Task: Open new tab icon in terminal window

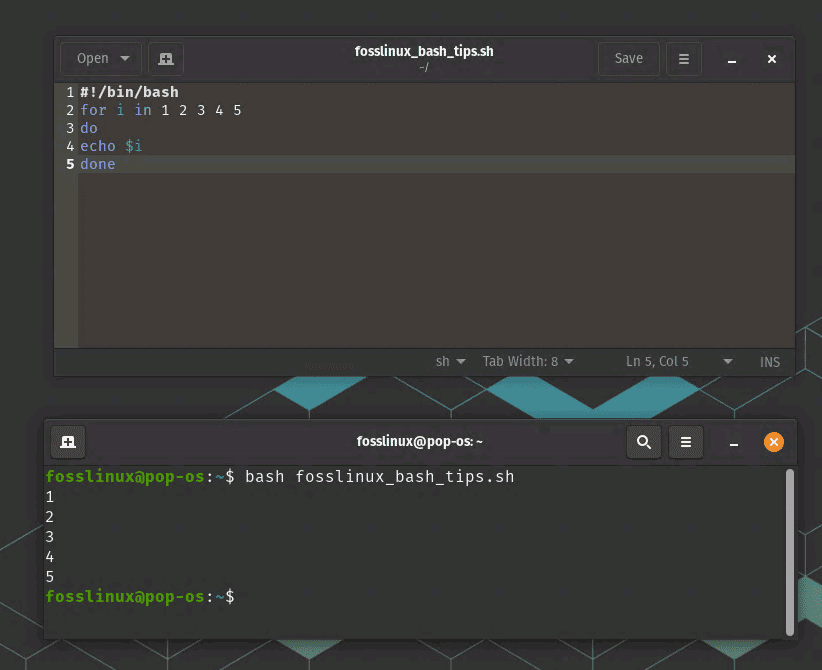Action: click(68, 442)
